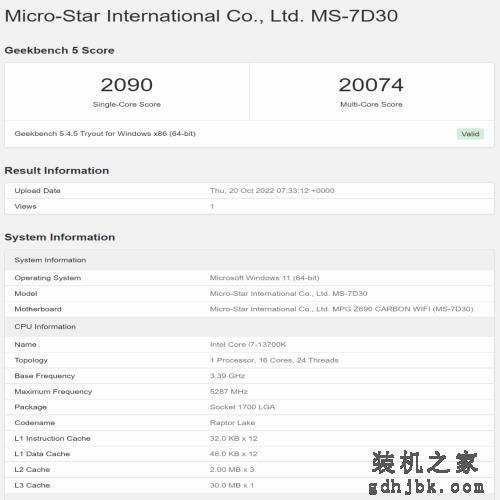This screenshot has width=500, height=500.
Task: Click the Operating System label
Action: click(x=48, y=278)
